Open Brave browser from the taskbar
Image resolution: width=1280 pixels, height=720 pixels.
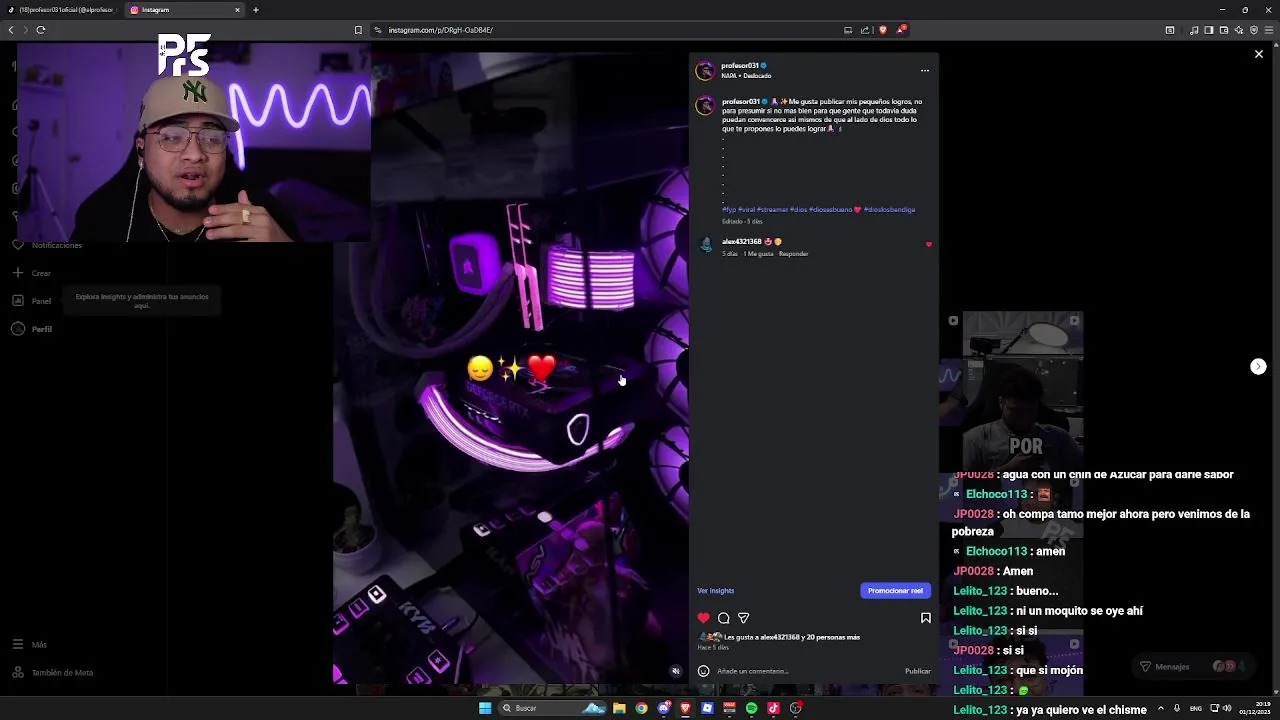[x=685, y=708]
